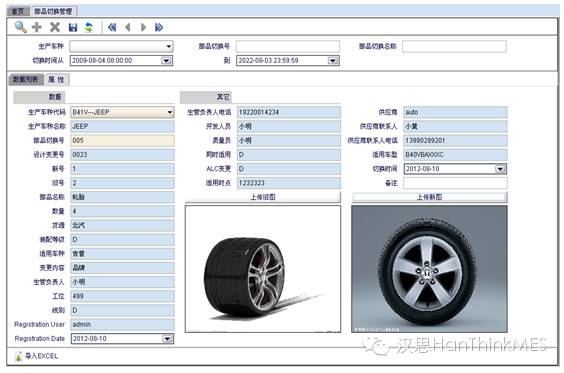Go to first record with double-left arrow
This screenshot has width=564, height=373.
pos(112,27)
